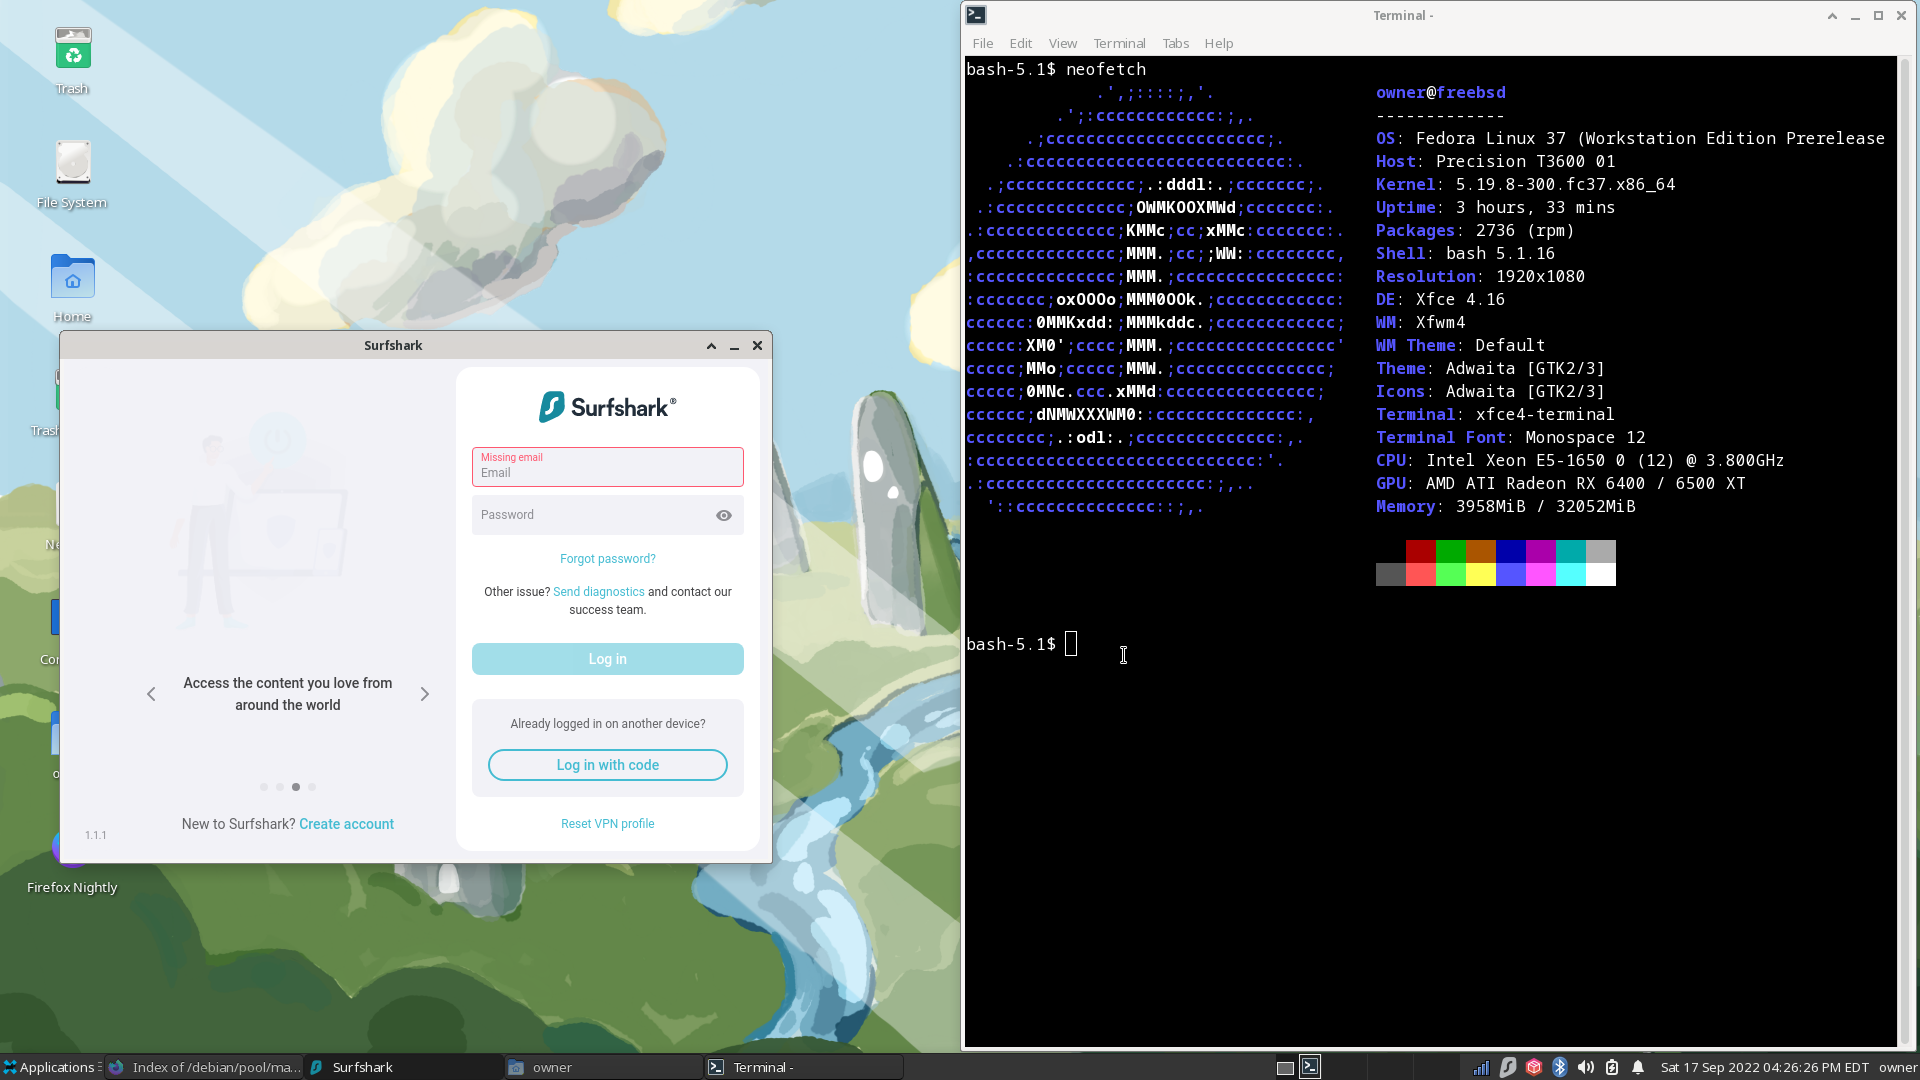Click the Email input field

click(607, 467)
